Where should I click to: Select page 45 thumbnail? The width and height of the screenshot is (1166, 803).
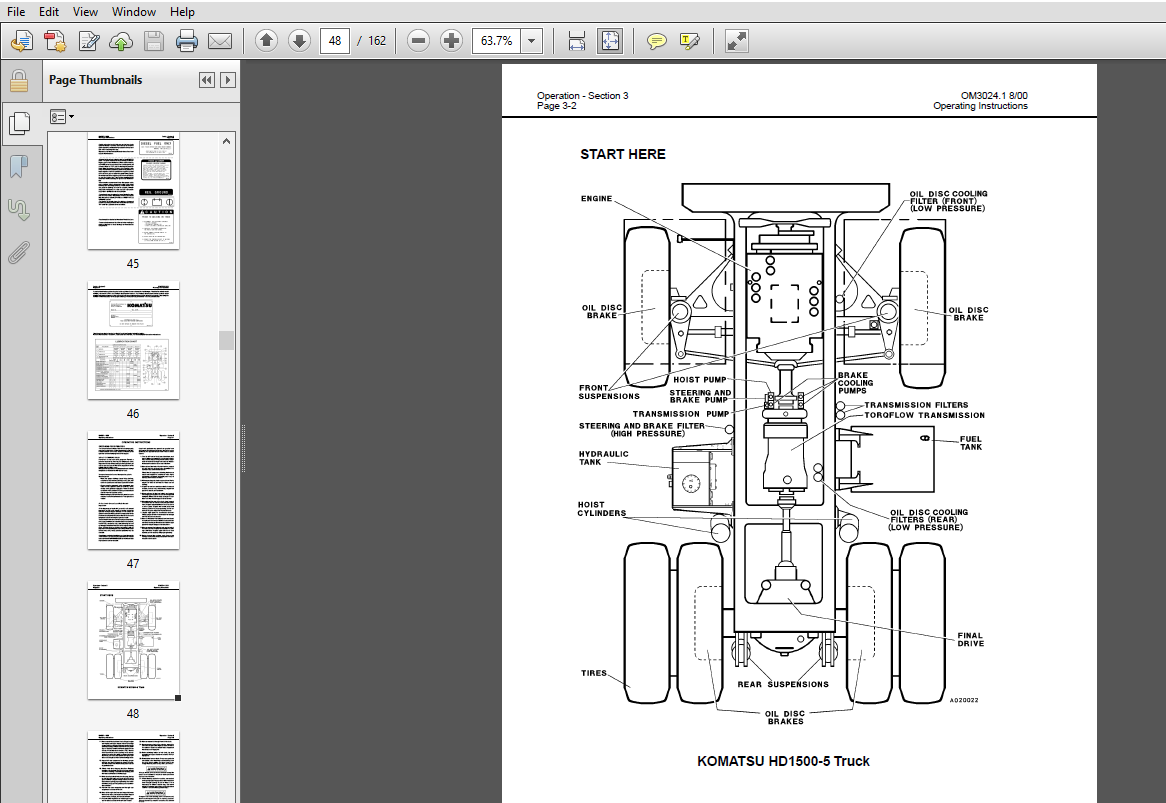(x=134, y=192)
